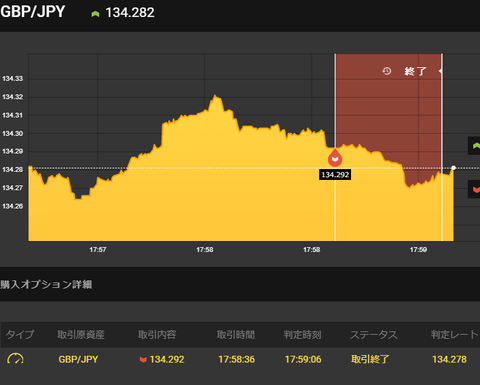The width and height of the screenshot is (480, 385).
Task: Click the 134.32 axis label
Action: (x=13, y=97)
